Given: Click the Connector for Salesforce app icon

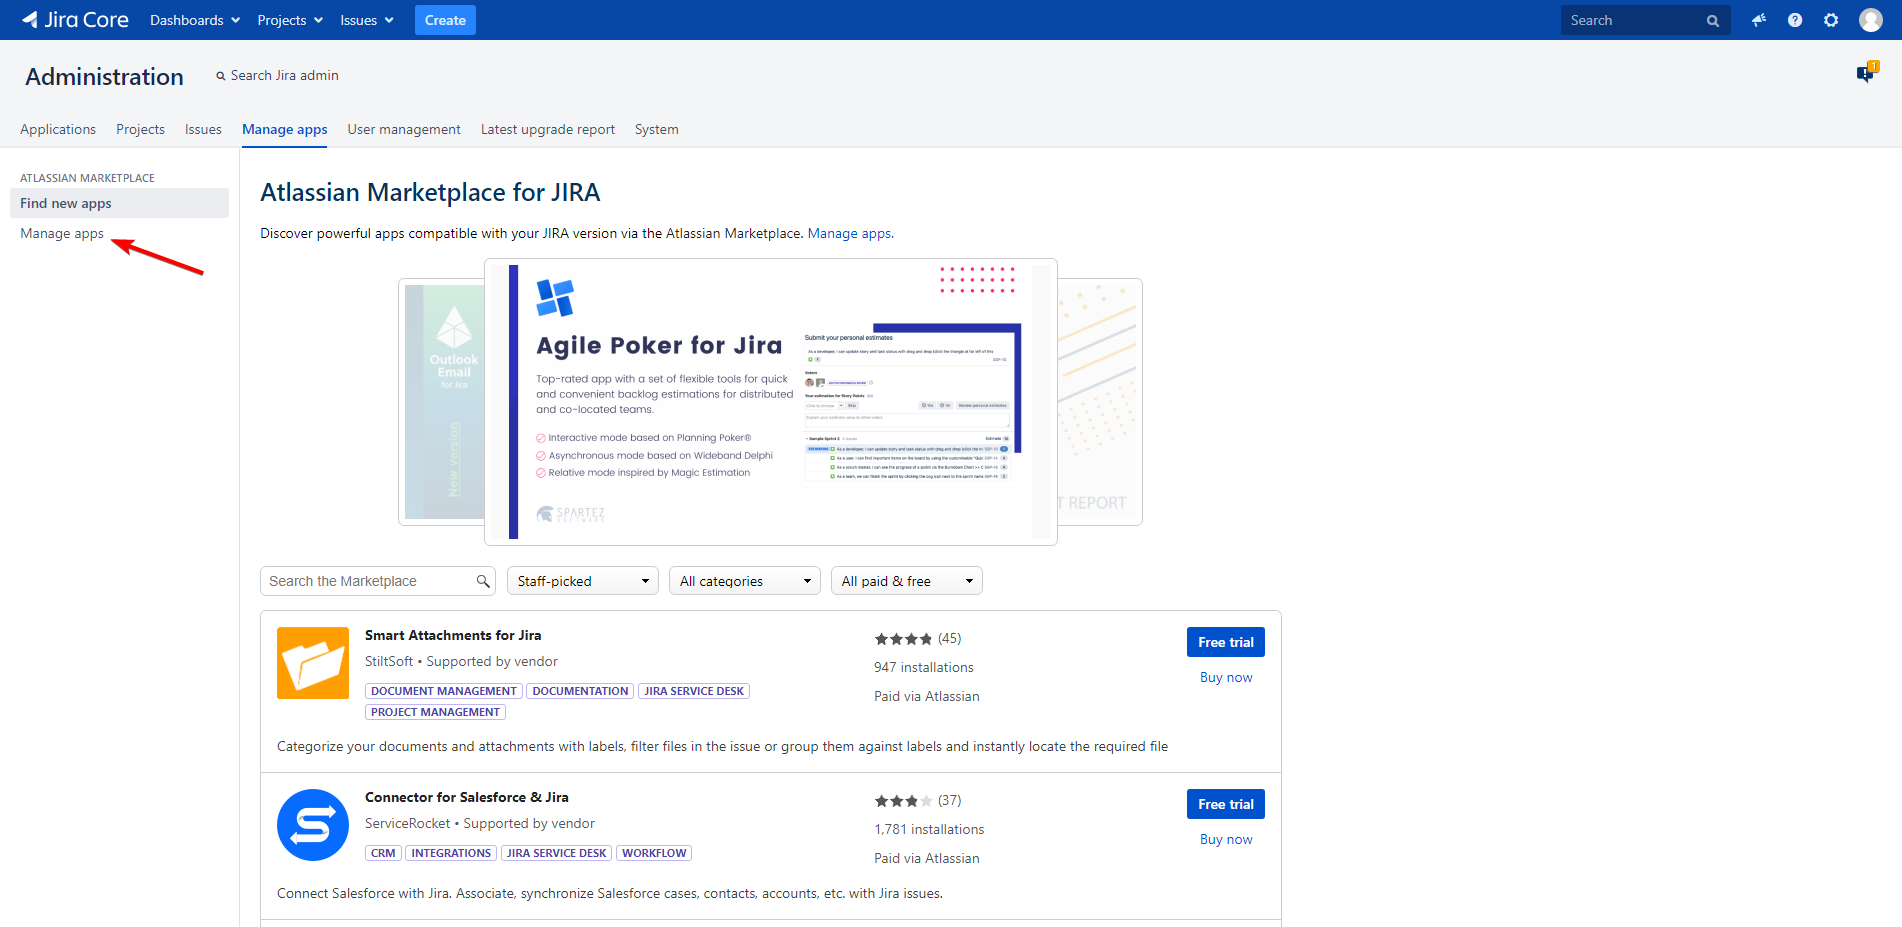Looking at the screenshot, I should tap(313, 825).
